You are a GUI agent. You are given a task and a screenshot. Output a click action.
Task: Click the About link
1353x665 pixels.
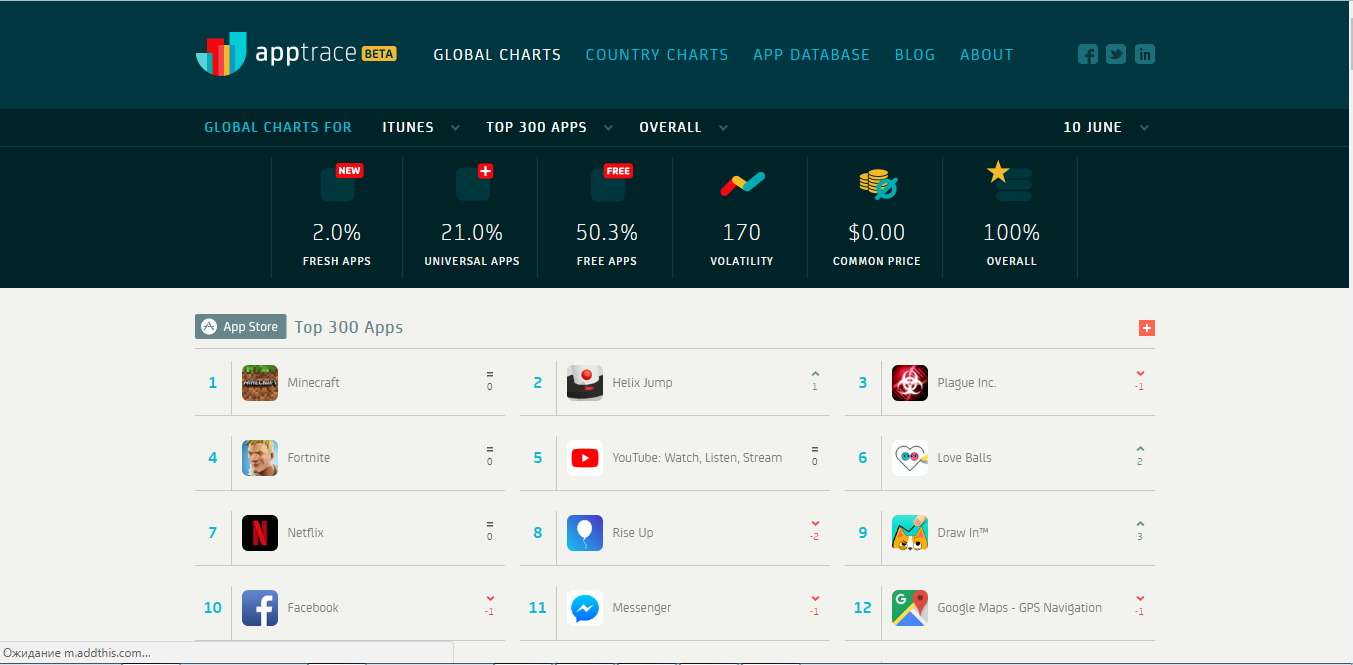[987, 55]
